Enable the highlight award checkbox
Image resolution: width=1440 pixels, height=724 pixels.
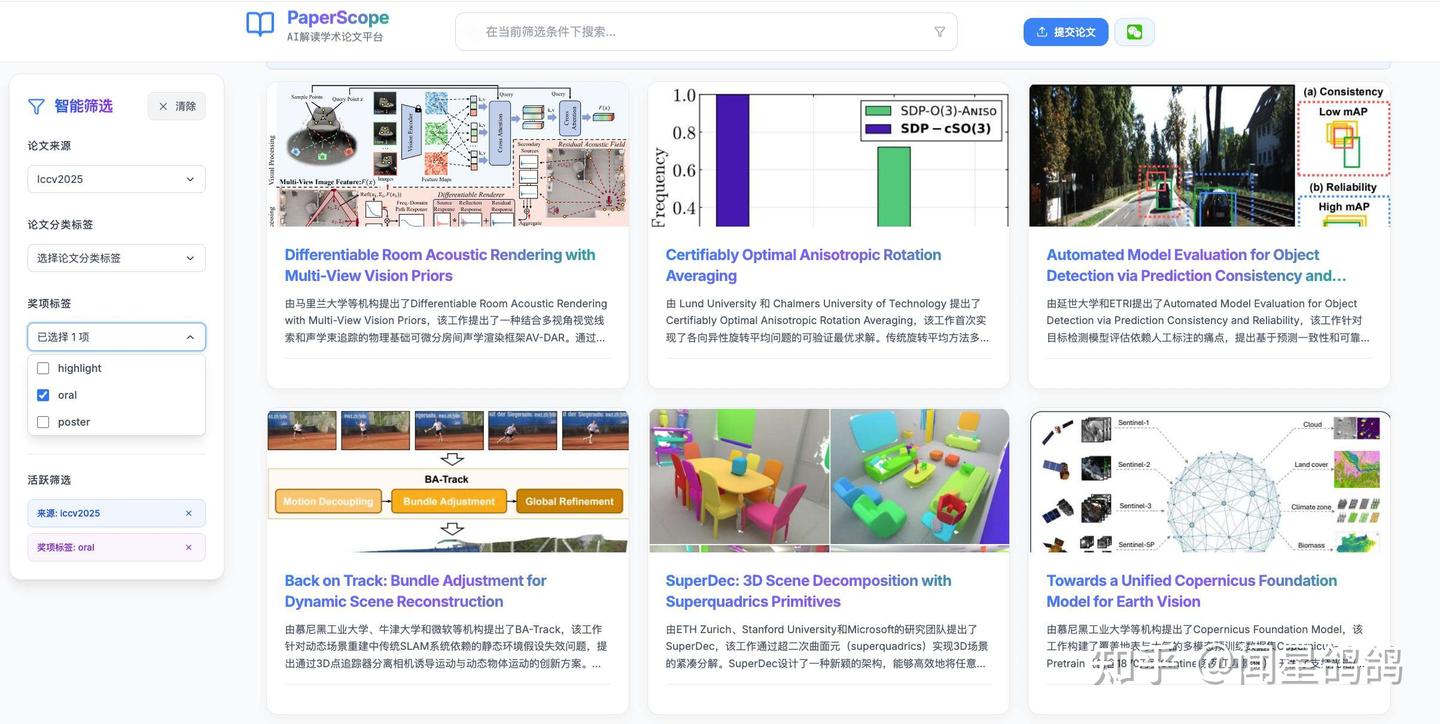(43, 367)
